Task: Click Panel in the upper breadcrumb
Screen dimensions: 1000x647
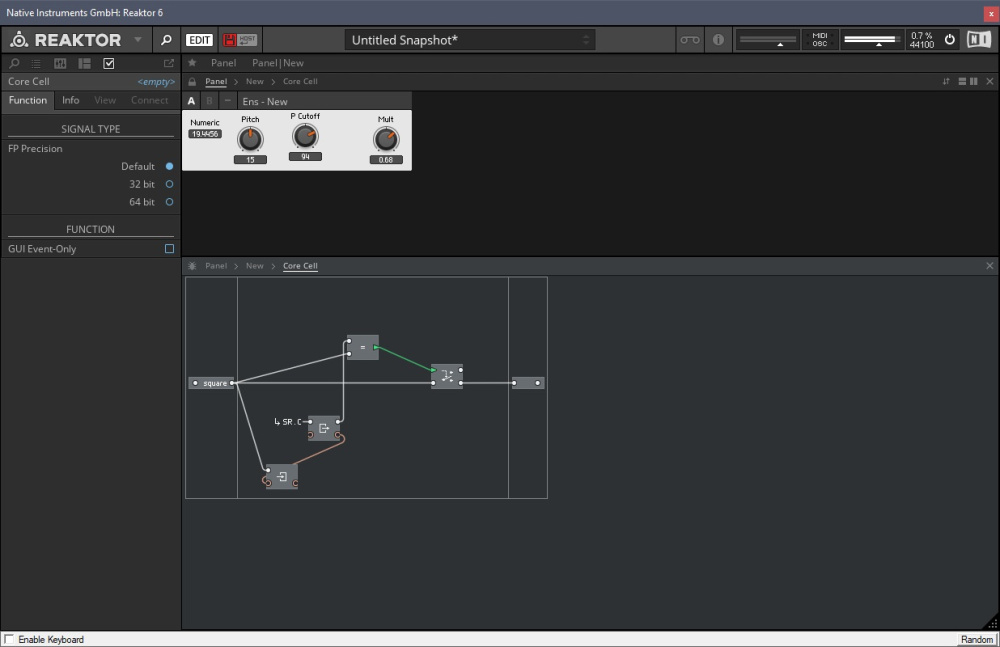Action: pyautogui.click(x=216, y=81)
